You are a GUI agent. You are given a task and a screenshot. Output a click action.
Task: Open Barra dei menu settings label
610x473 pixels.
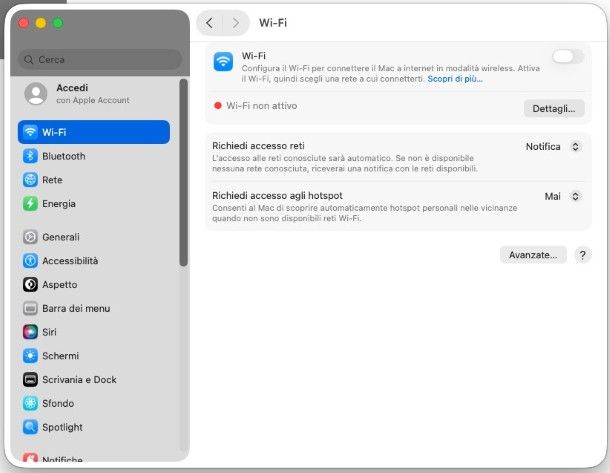pyautogui.click(x=76, y=308)
